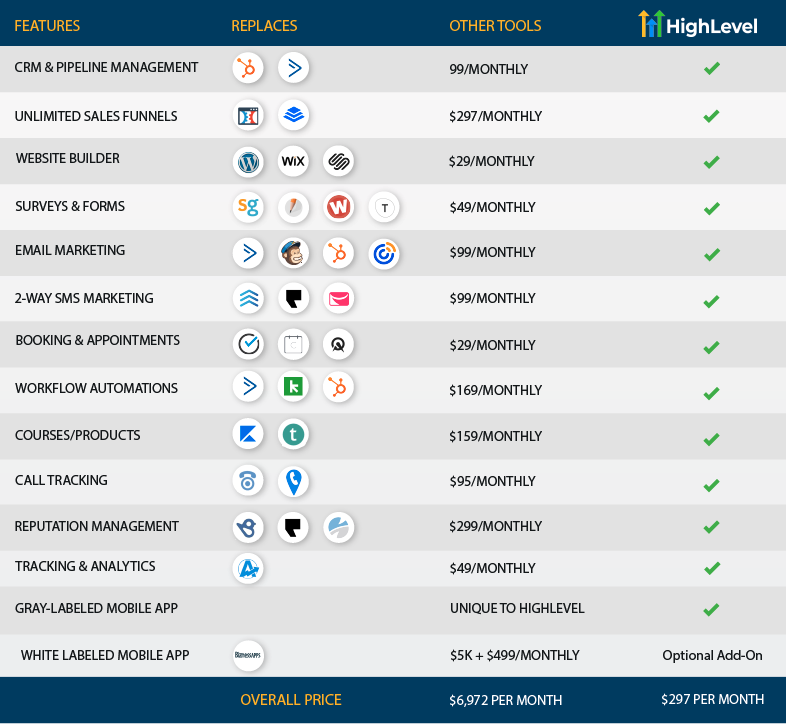Click '$6,972 PER MONTH' overall price
The height and width of the screenshot is (725, 786).
click(506, 700)
